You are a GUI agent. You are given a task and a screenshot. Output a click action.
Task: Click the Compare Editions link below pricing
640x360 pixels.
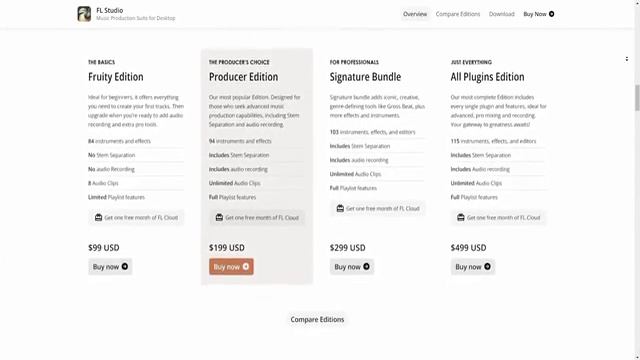point(317,320)
